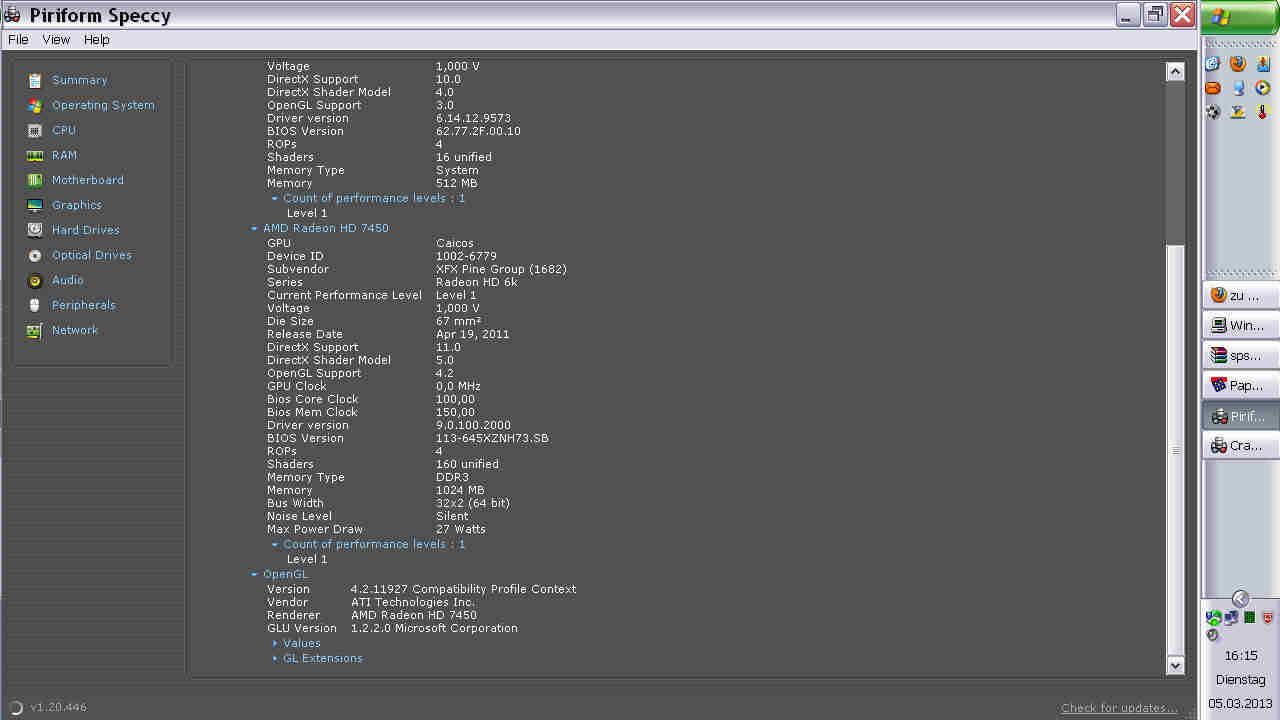The height and width of the screenshot is (720, 1280).
Task: Click the scrollbar up arrow
Action: point(1175,71)
